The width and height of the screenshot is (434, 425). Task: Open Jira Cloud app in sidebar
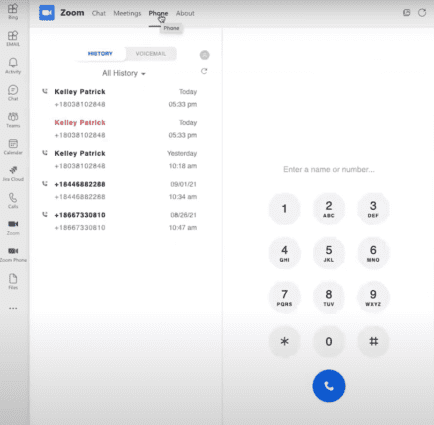pos(13,174)
